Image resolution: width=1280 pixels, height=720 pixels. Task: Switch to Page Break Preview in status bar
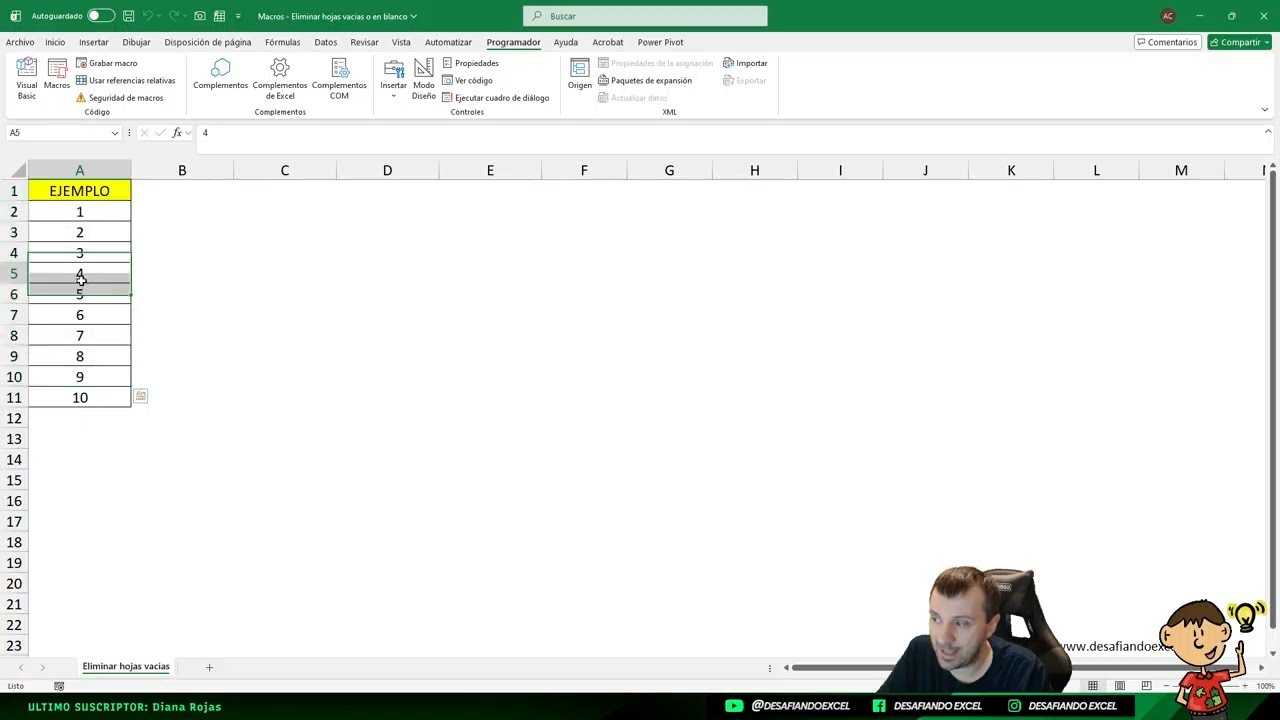1146,686
